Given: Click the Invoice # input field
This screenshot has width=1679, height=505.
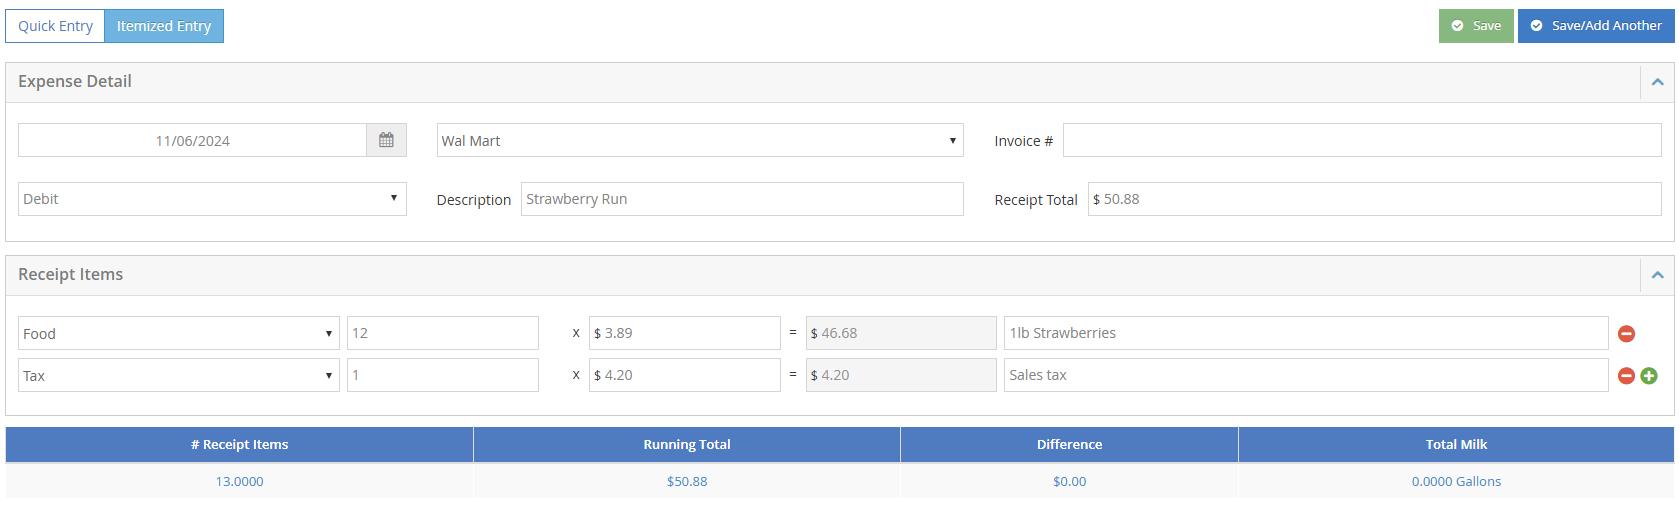Looking at the screenshot, I should point(1362,141).
